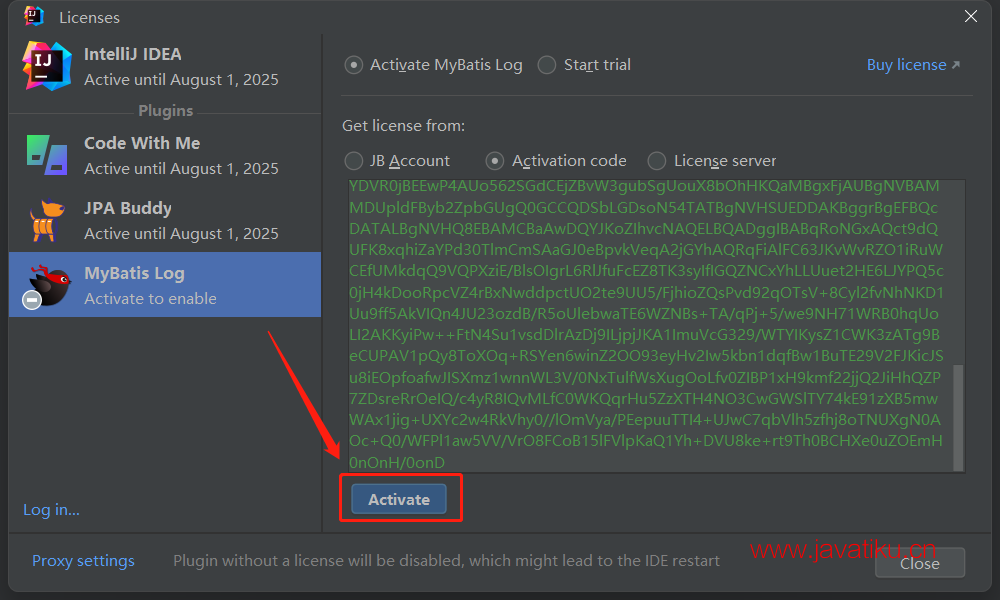1000x600 pixels.
Task: Click the IntelliJ IDEA product icon
Action: click(x=46, y=66)
